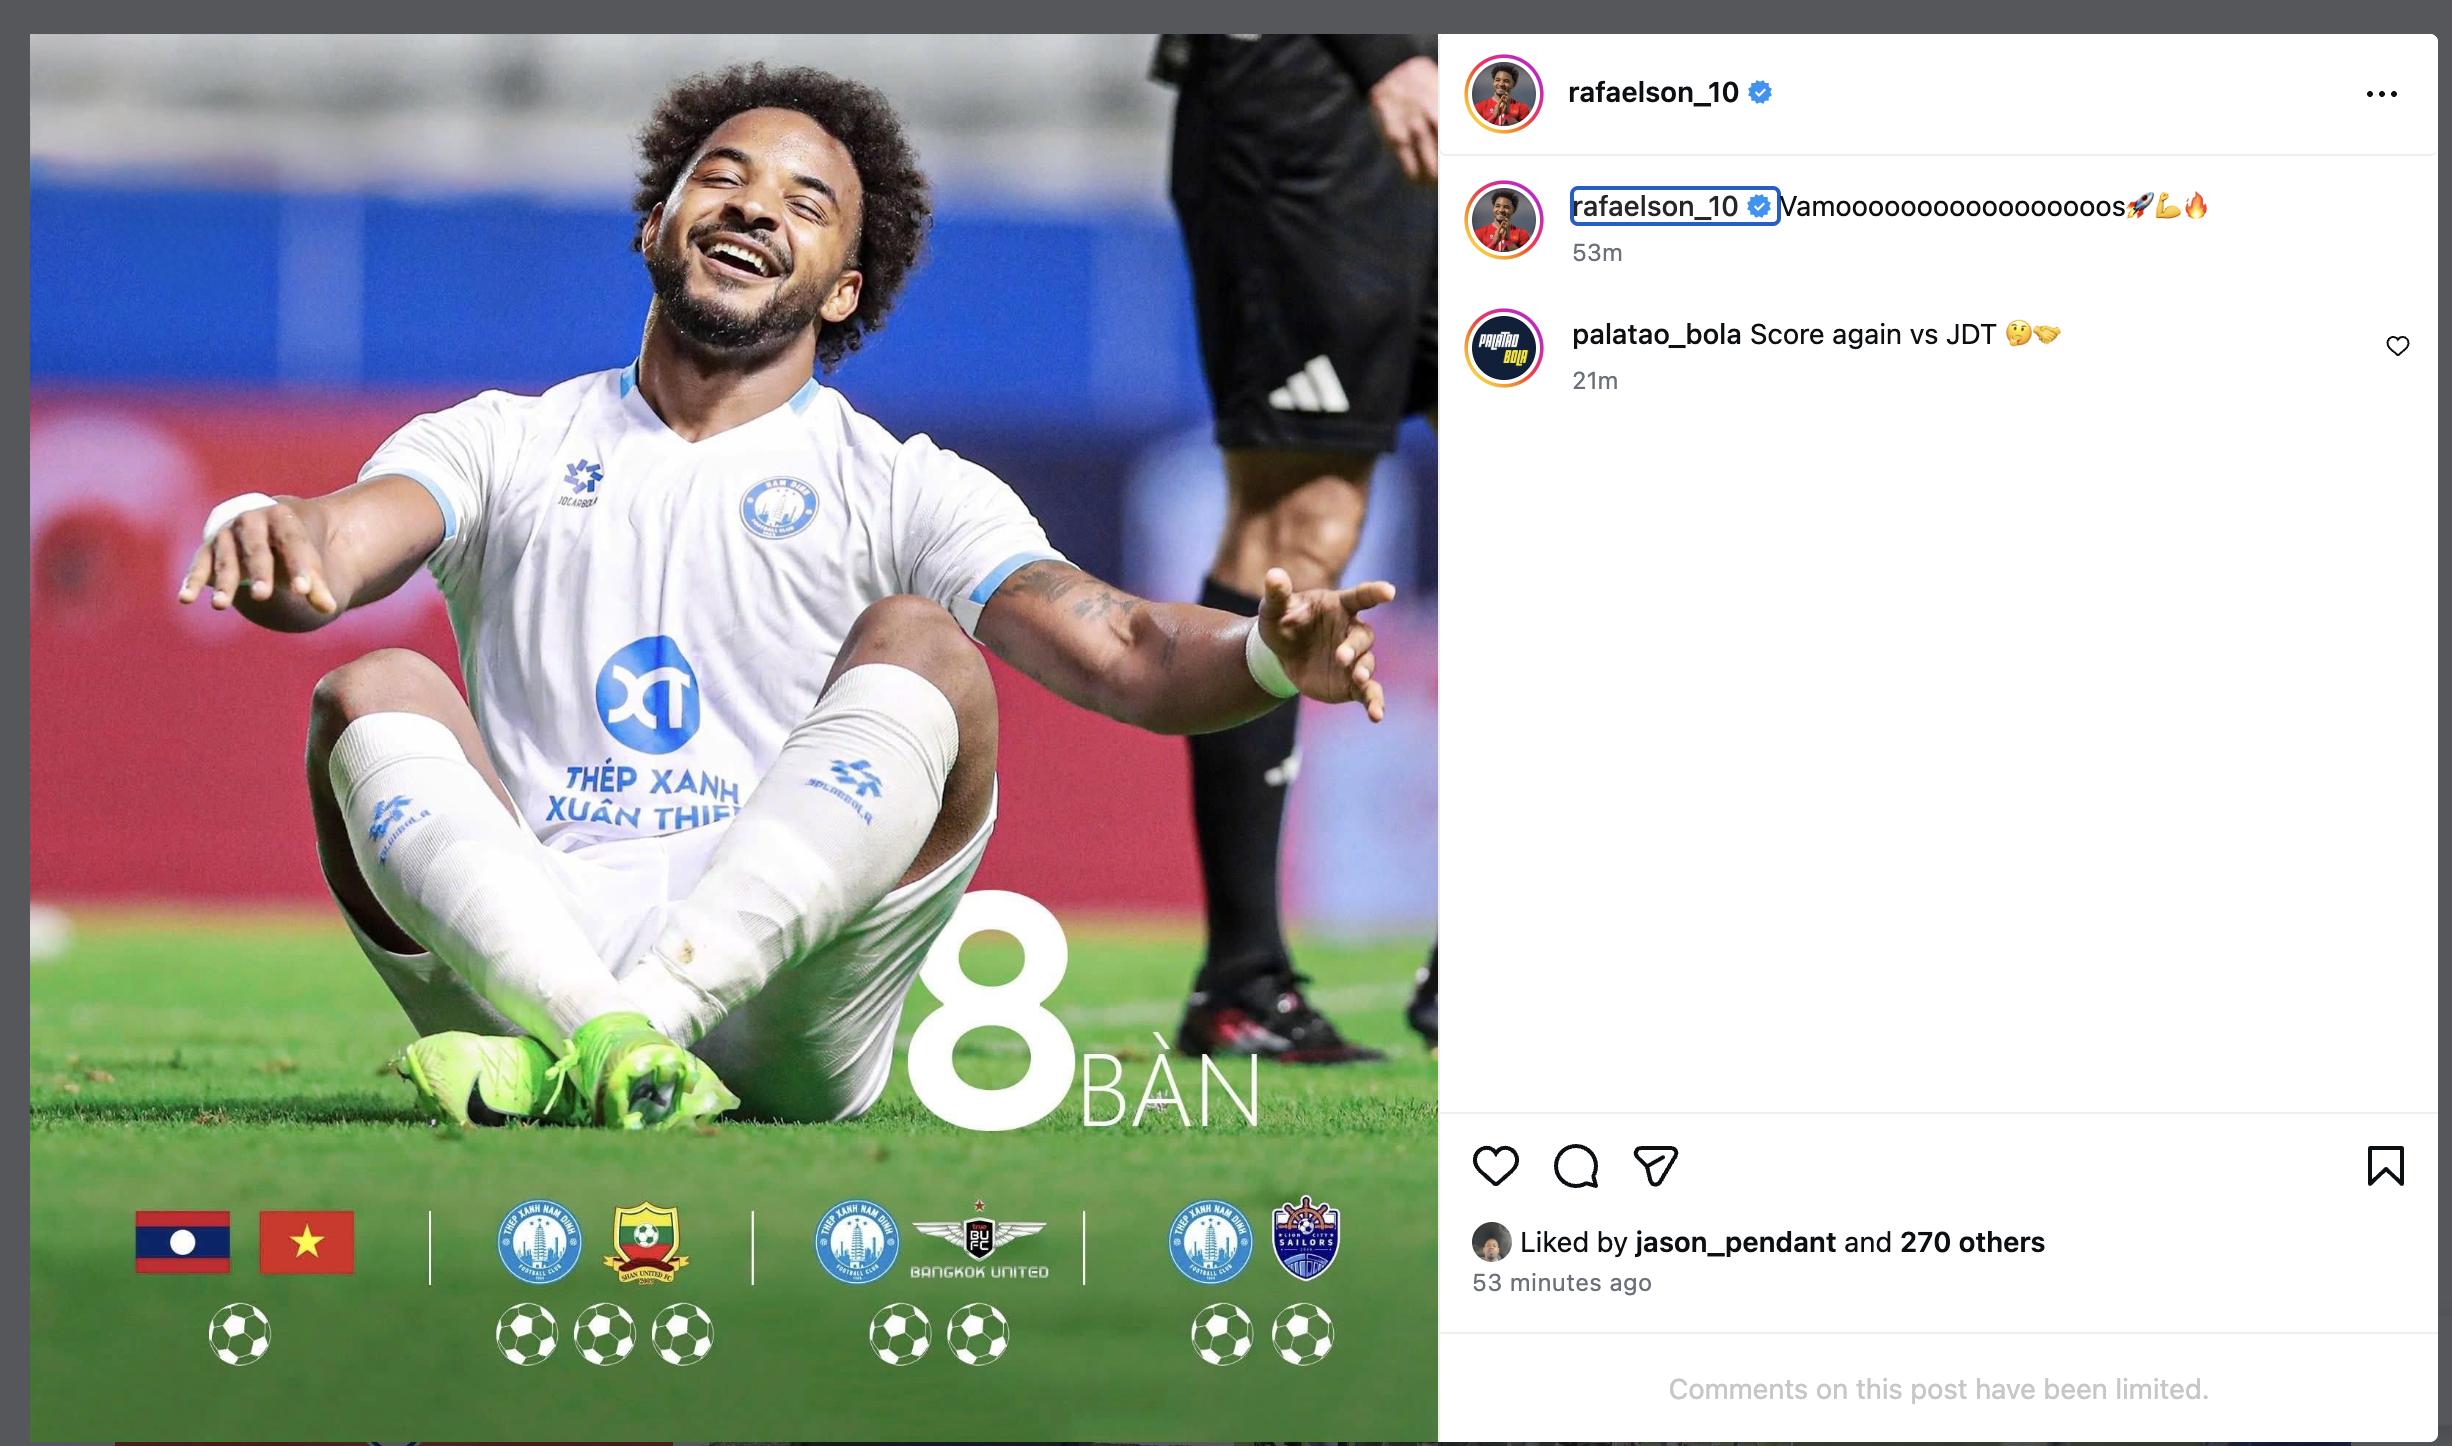Click the 53m caption timestamp
The height and width of the screenshot is (1446, 2452).
tap(1596, 253)
